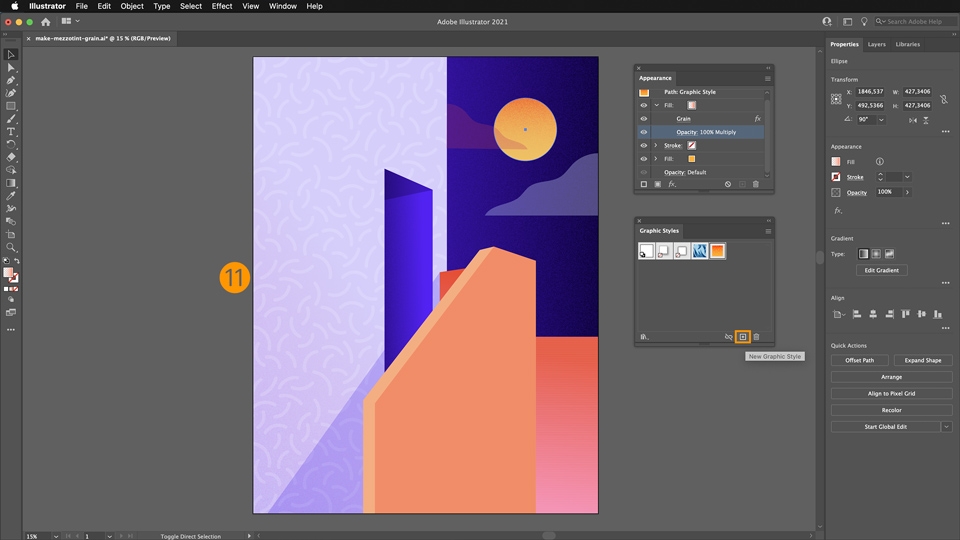Open Appearance panel menu

[767, 78]
